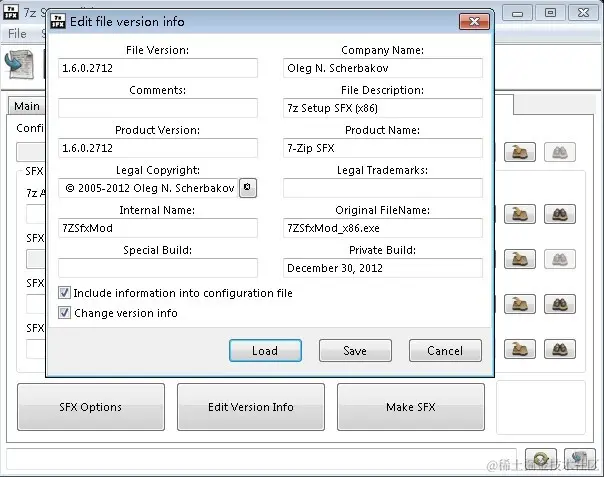The height and width of the screenshot is (477, 604).
Task: Click the Original FileName field
Action: (x=383, y=228)
